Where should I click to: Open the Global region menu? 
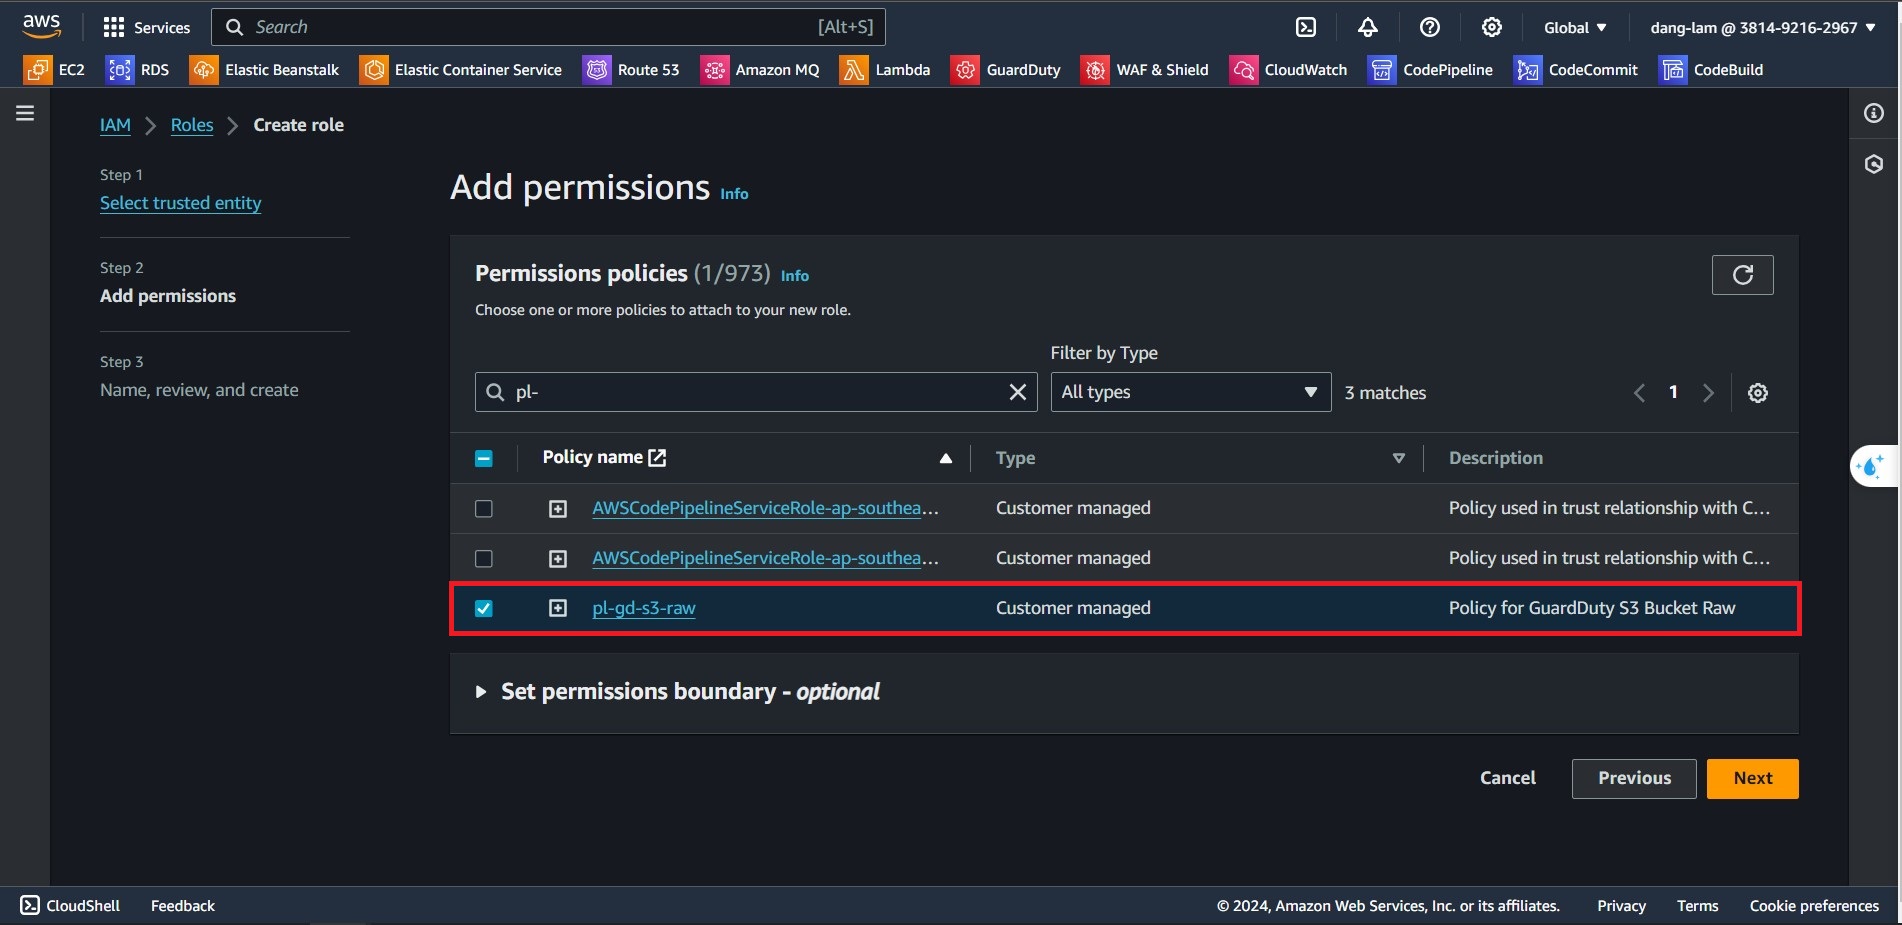click(1574, 28)
